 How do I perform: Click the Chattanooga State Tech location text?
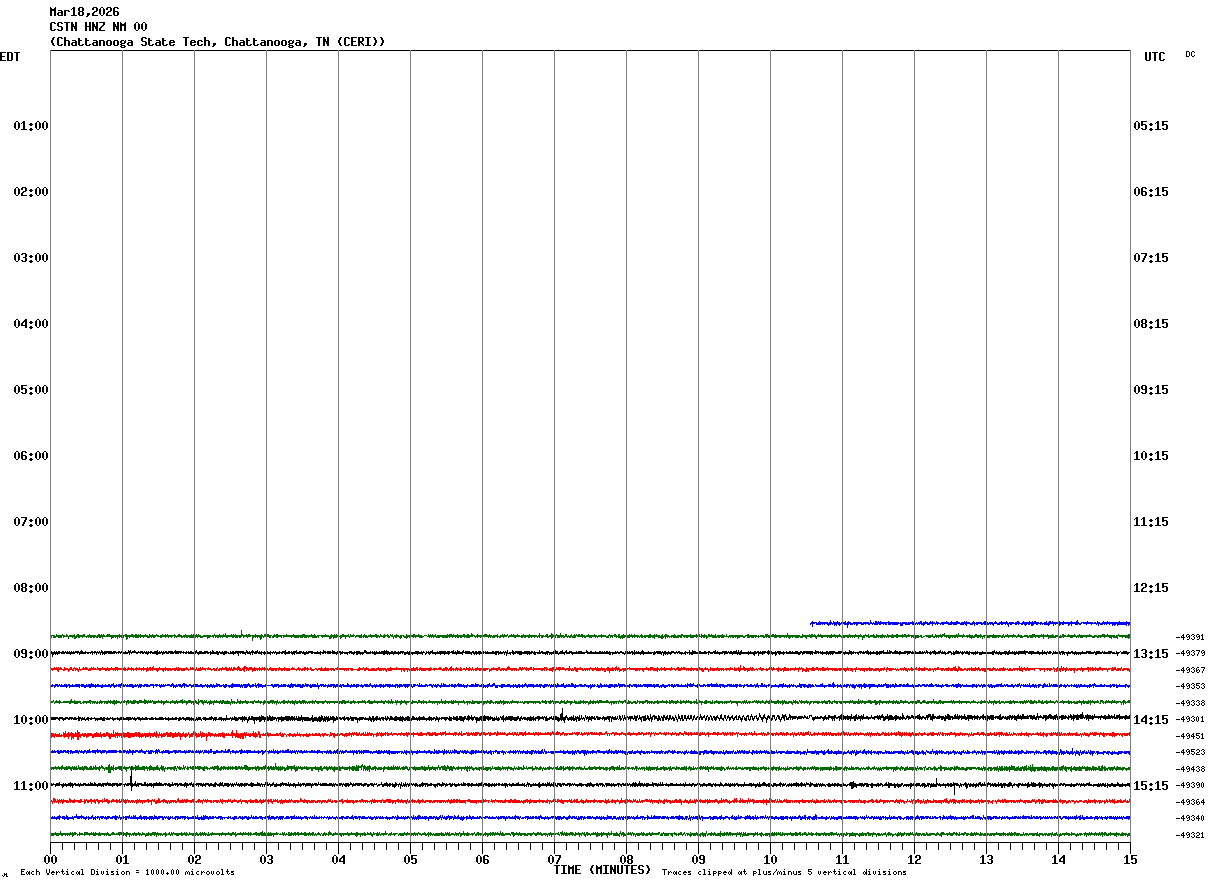[x=217, y=42]
